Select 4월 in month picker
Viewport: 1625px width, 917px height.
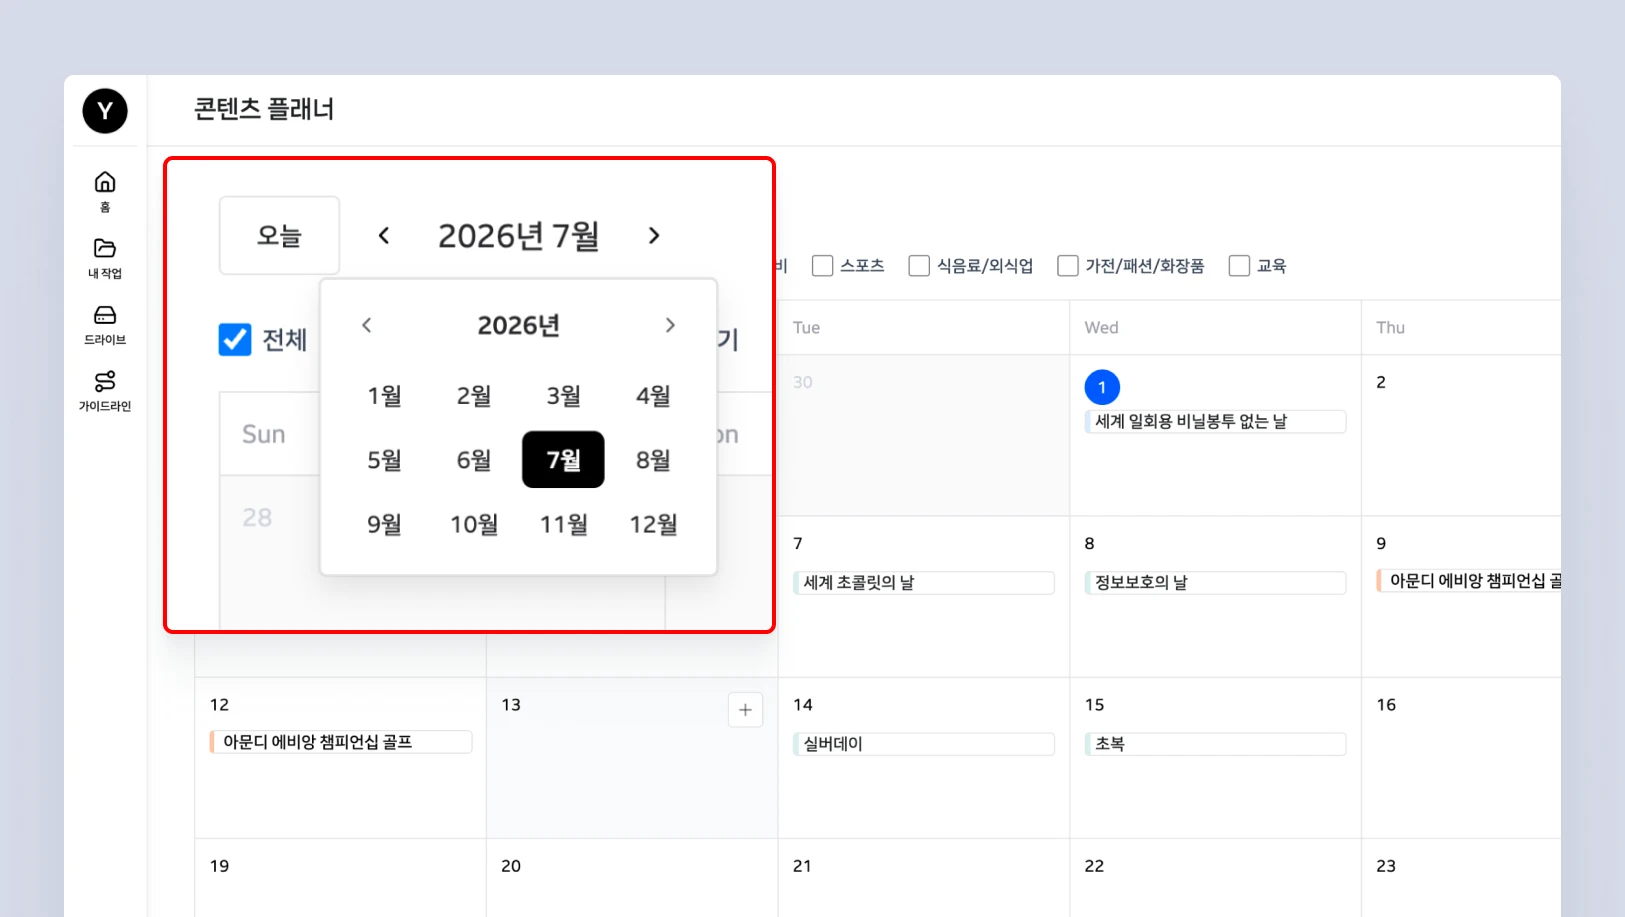(x=653, y=396)
